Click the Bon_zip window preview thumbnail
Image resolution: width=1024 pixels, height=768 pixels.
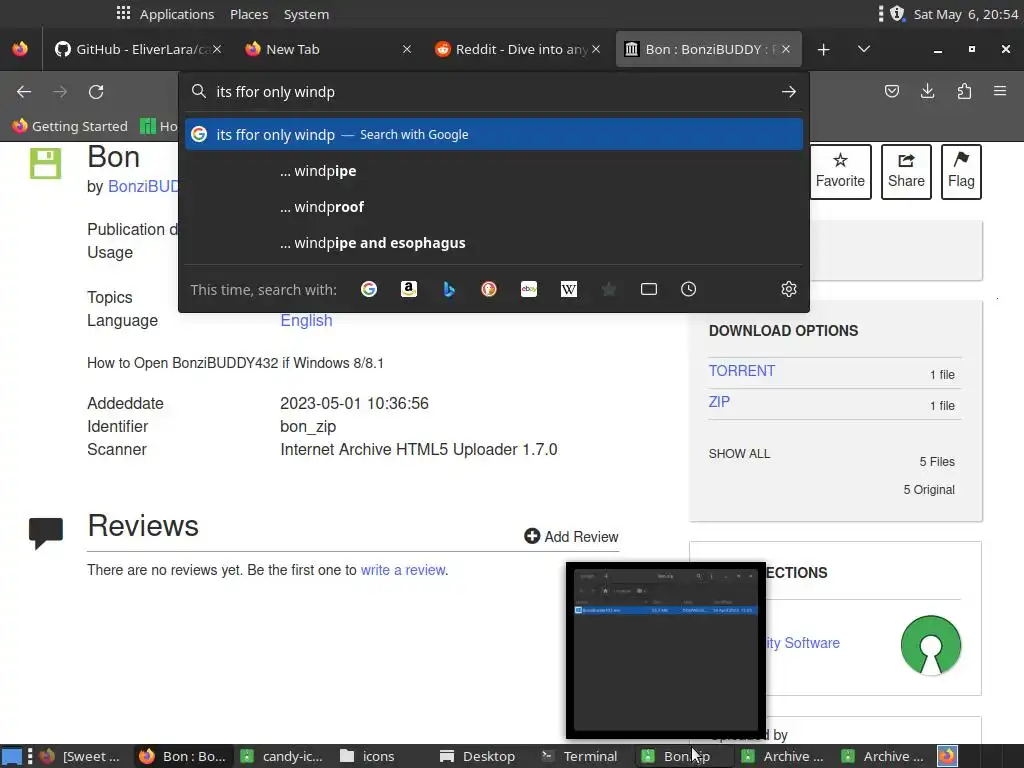(665, 650)
